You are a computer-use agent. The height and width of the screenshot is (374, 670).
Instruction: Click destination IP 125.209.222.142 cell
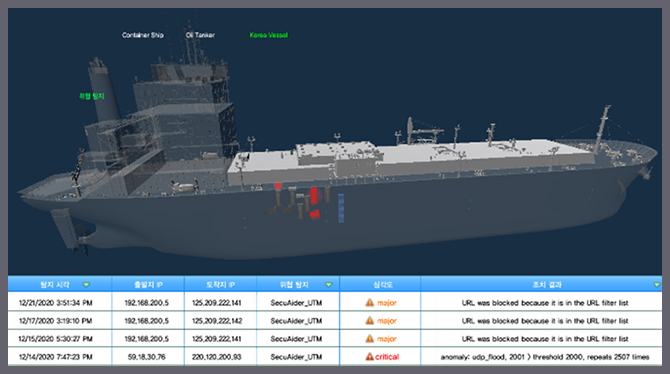217,321
